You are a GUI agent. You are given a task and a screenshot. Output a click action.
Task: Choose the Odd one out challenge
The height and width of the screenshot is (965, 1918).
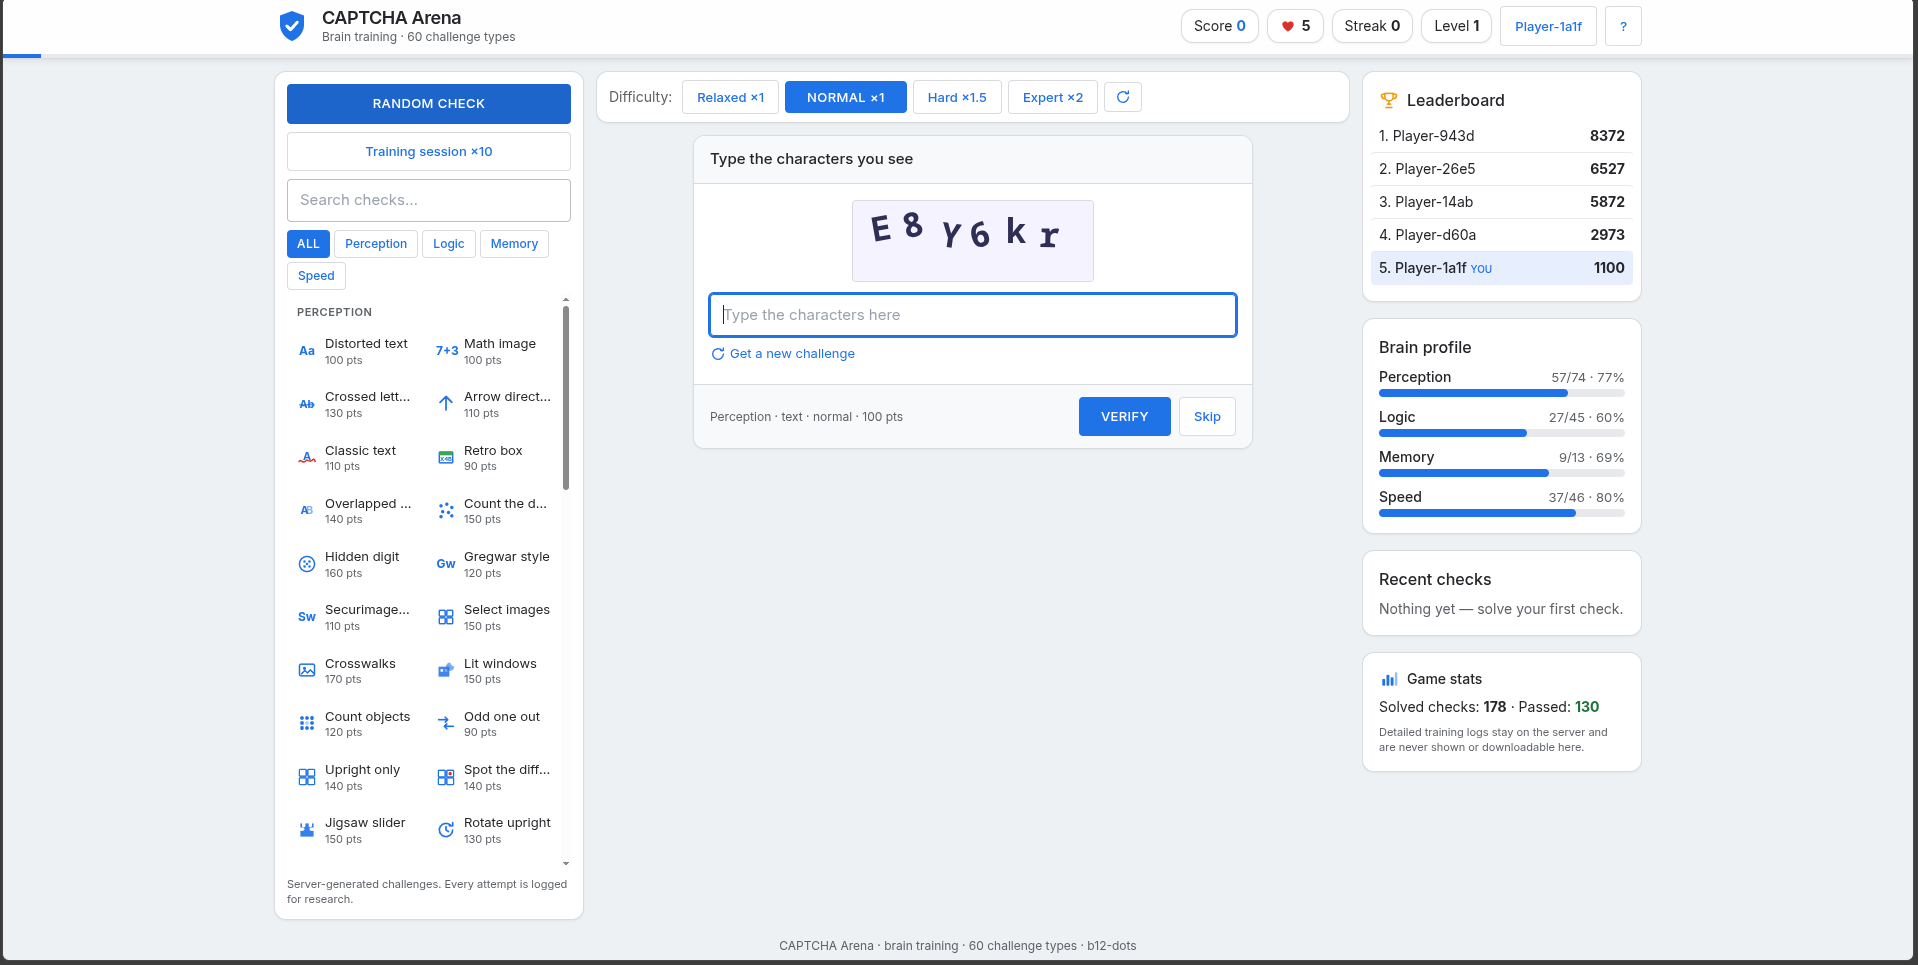[x=495, y=724]
